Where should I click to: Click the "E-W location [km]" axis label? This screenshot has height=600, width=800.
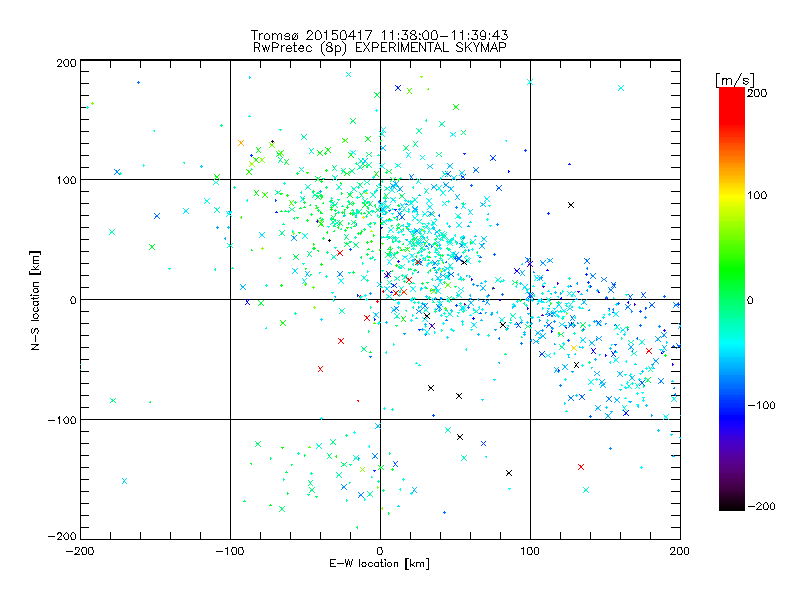click(x=379, y=564)
